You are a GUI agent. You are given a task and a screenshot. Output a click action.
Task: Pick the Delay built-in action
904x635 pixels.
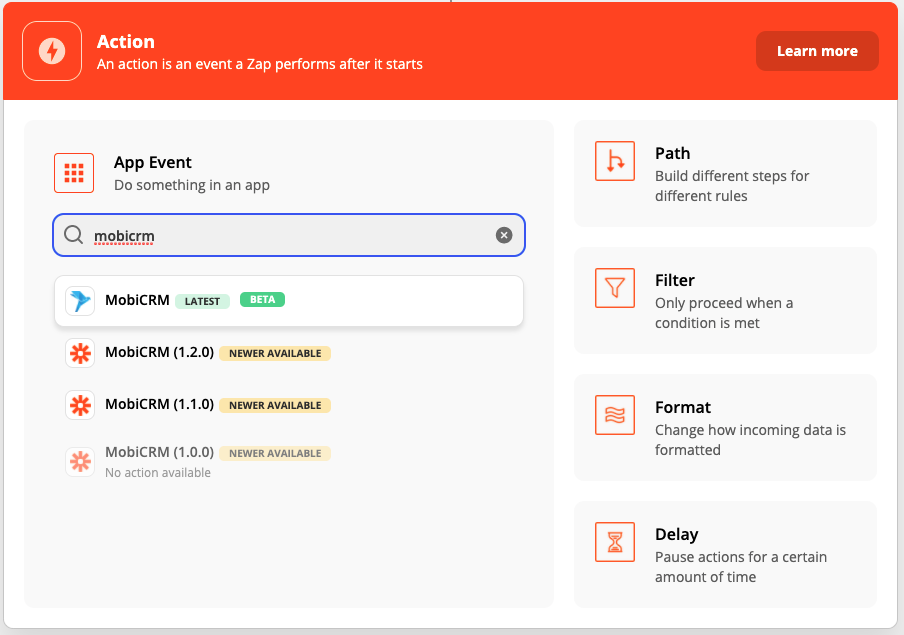pos(725,554)
